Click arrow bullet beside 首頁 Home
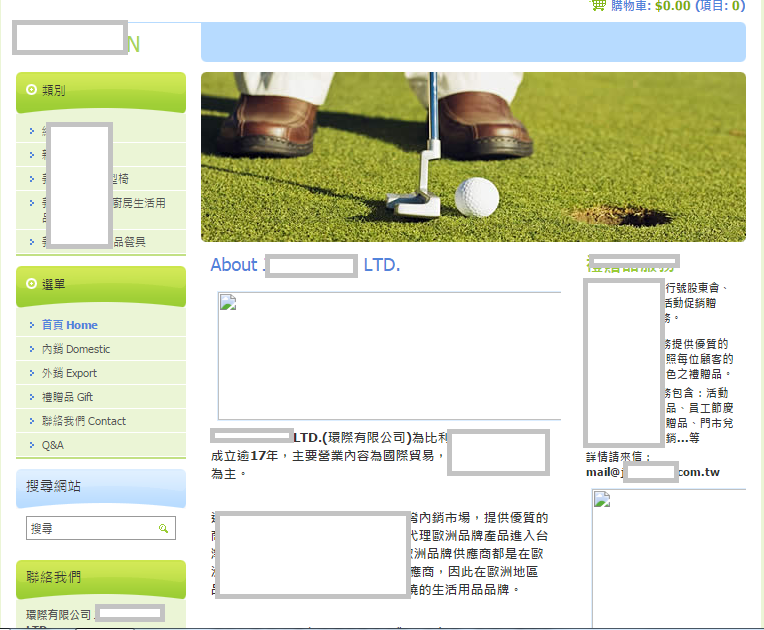Viewport: 764px width, 630px height. (32, 325)
